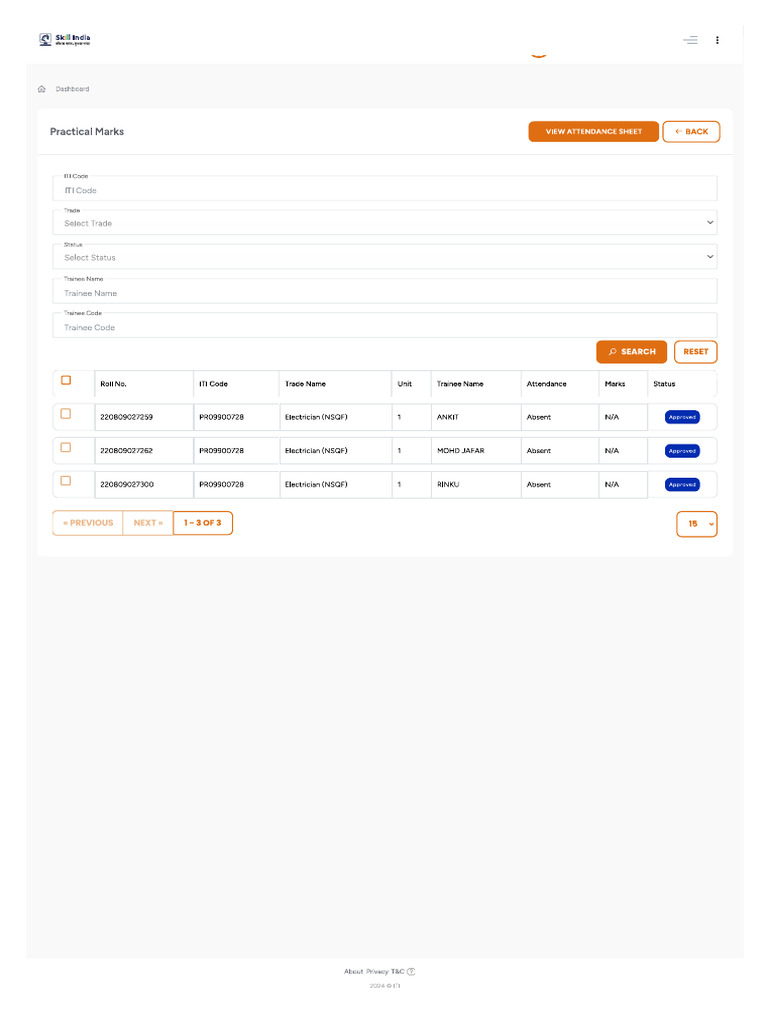Click the Attendance column header
The image size is (768, 1024).
[547, 384]
